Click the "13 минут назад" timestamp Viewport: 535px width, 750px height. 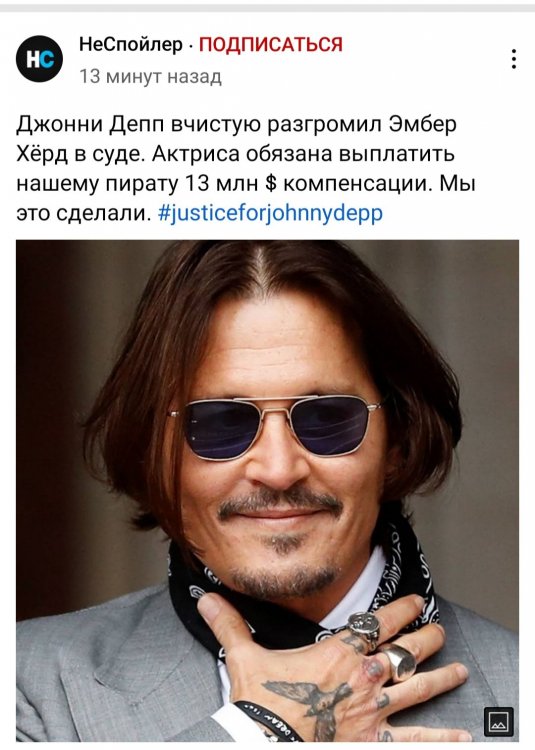click(150, 76)
